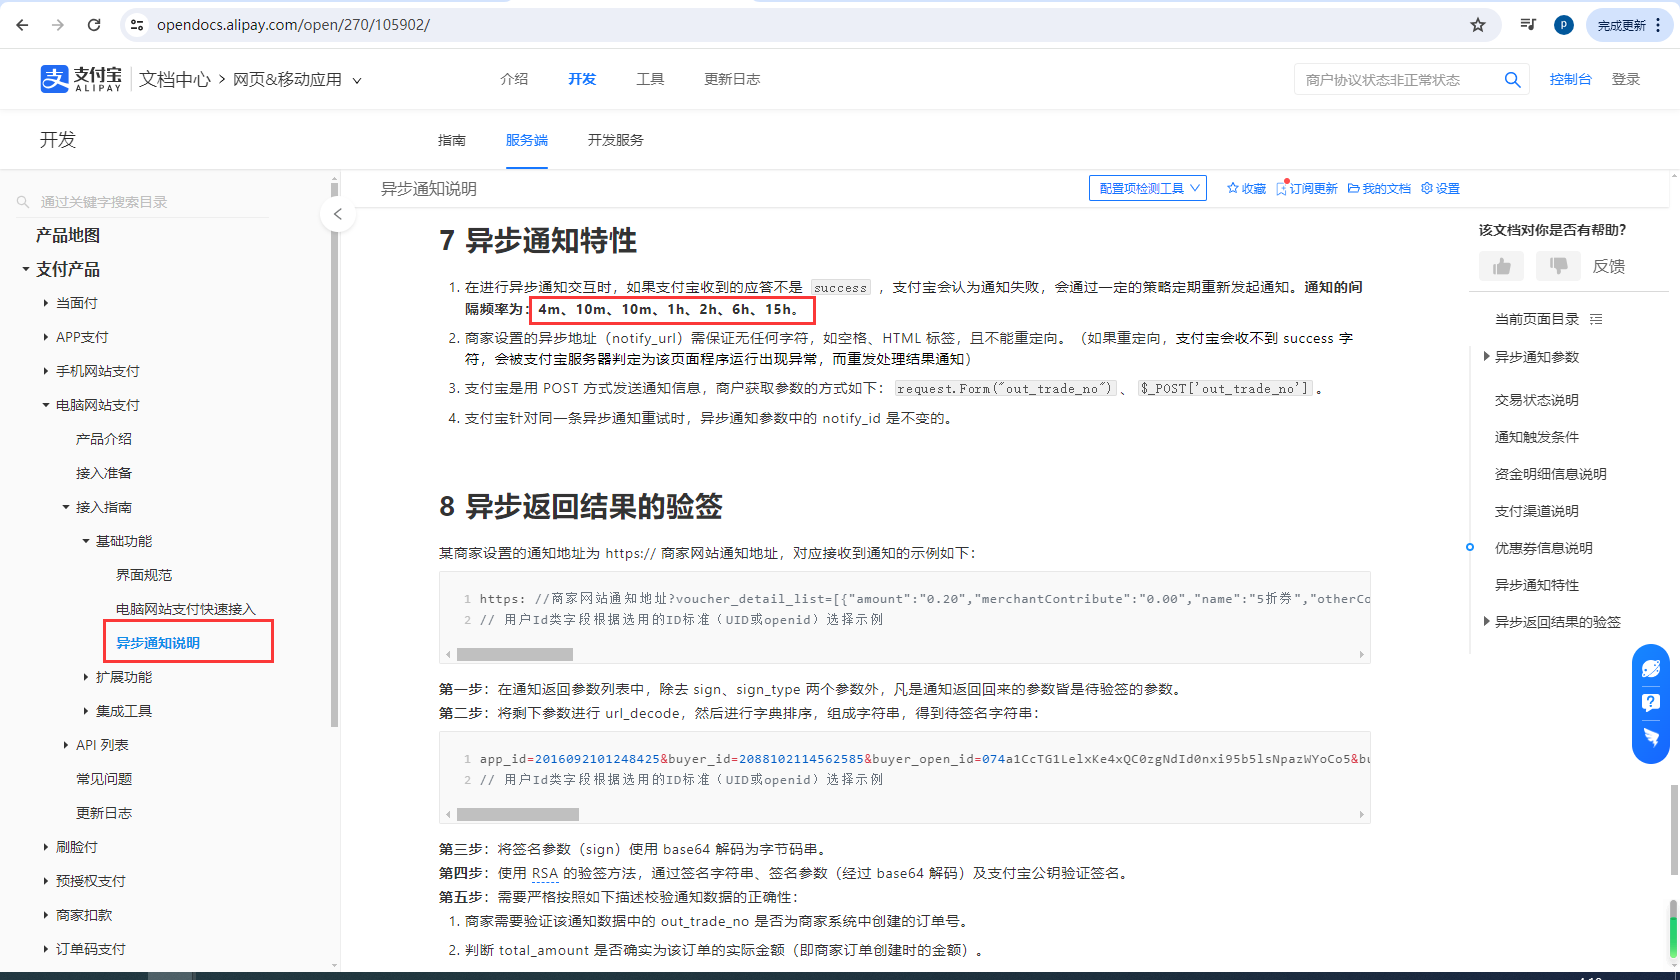Screen dimensions: 1680x980
Task: Click the Alipay logo
Action: point(81,79)
